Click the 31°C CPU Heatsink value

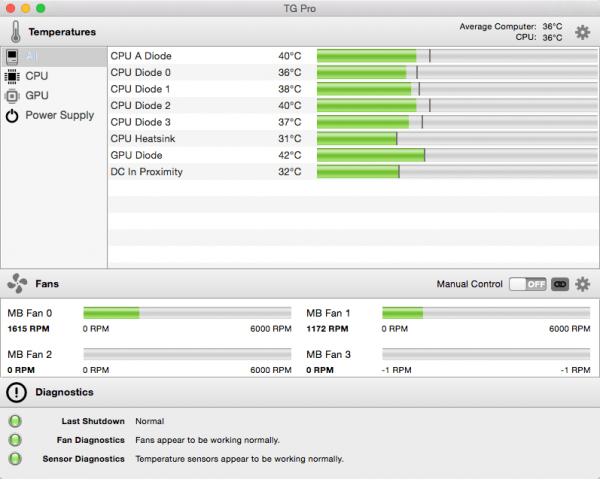290,138
